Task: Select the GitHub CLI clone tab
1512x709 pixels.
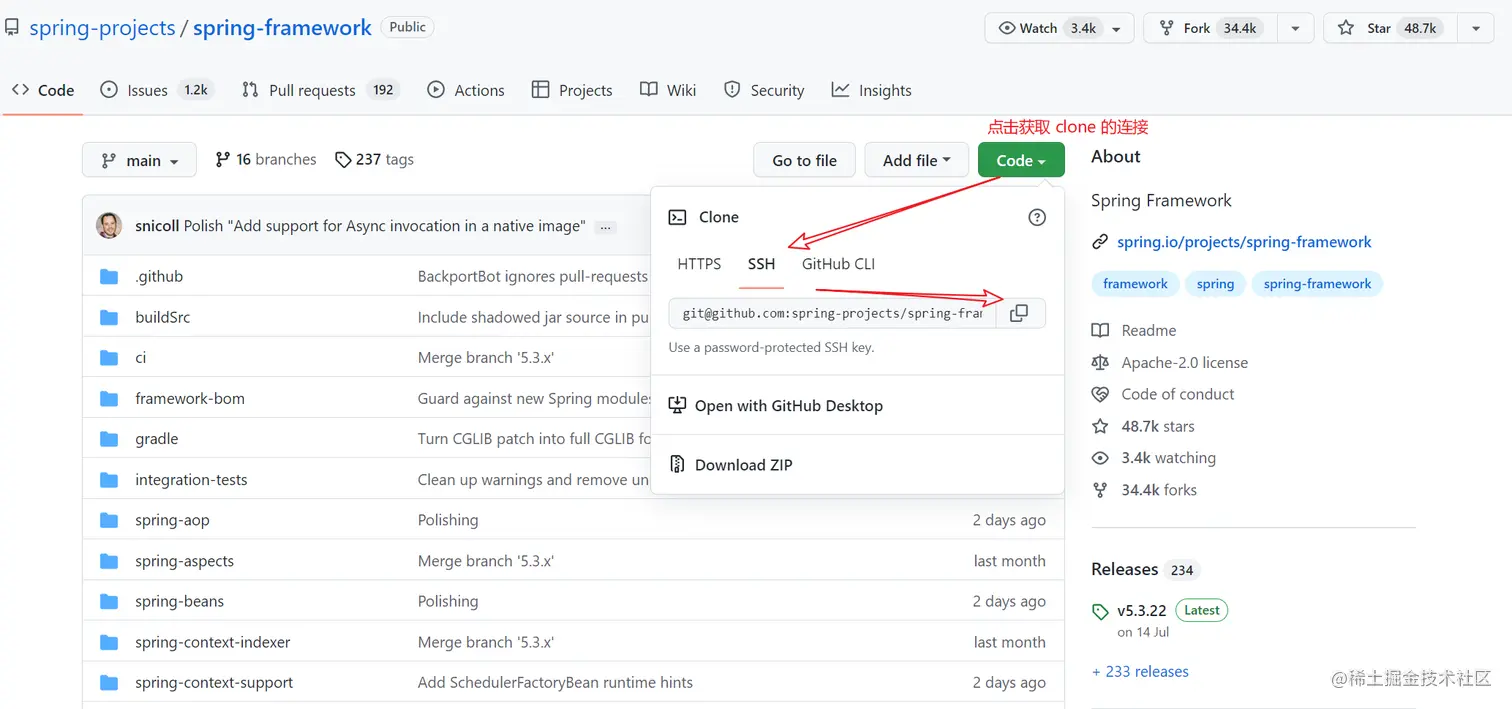Action: (838, 264)
